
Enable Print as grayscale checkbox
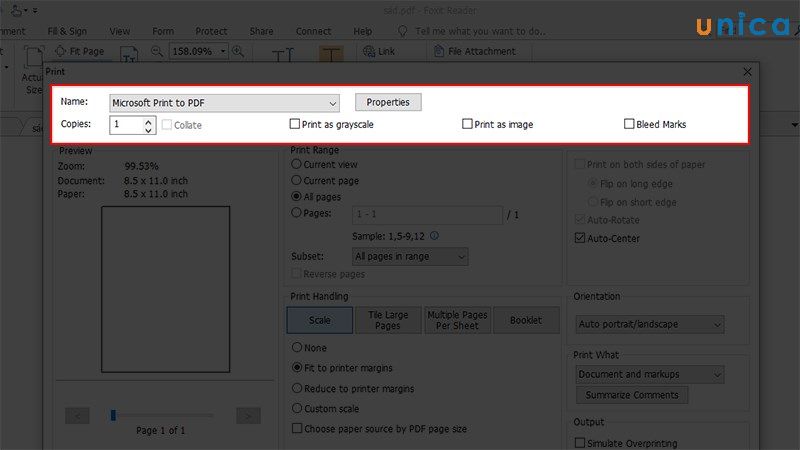coord(295,125)
